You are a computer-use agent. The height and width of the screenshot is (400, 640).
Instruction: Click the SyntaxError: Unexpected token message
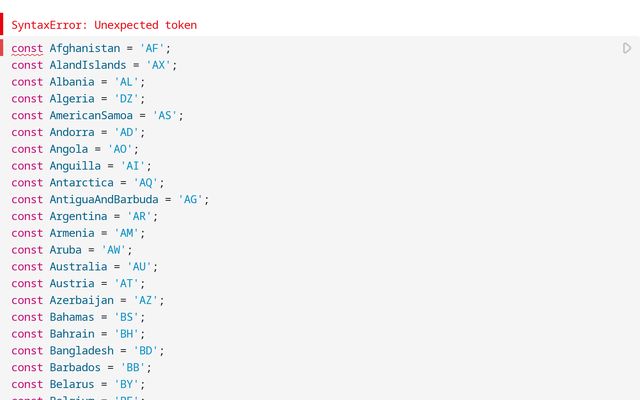tap(104, 25)
